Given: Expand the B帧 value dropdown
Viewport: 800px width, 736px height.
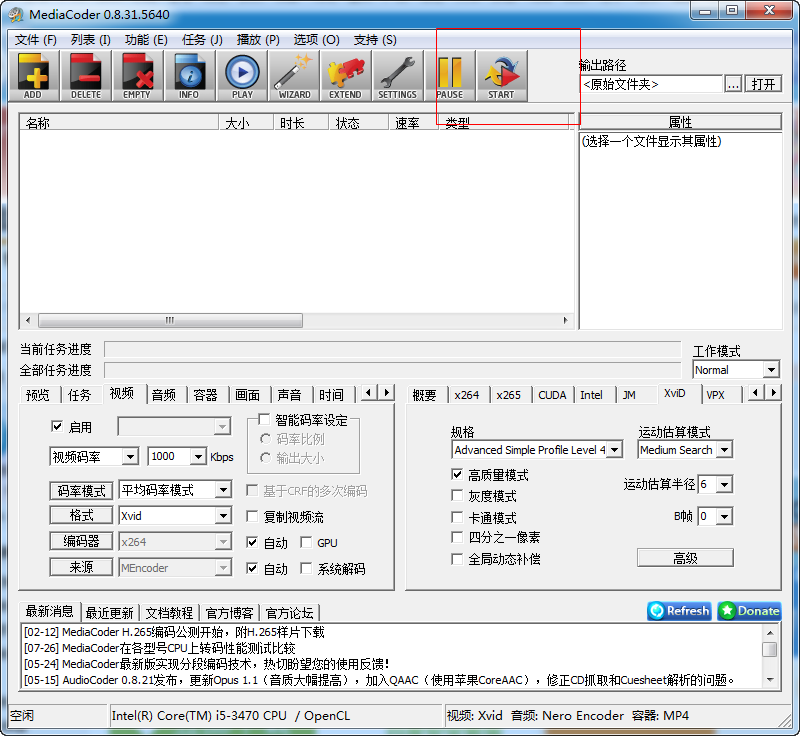Looking at the screenshot, I should point(724,516).
